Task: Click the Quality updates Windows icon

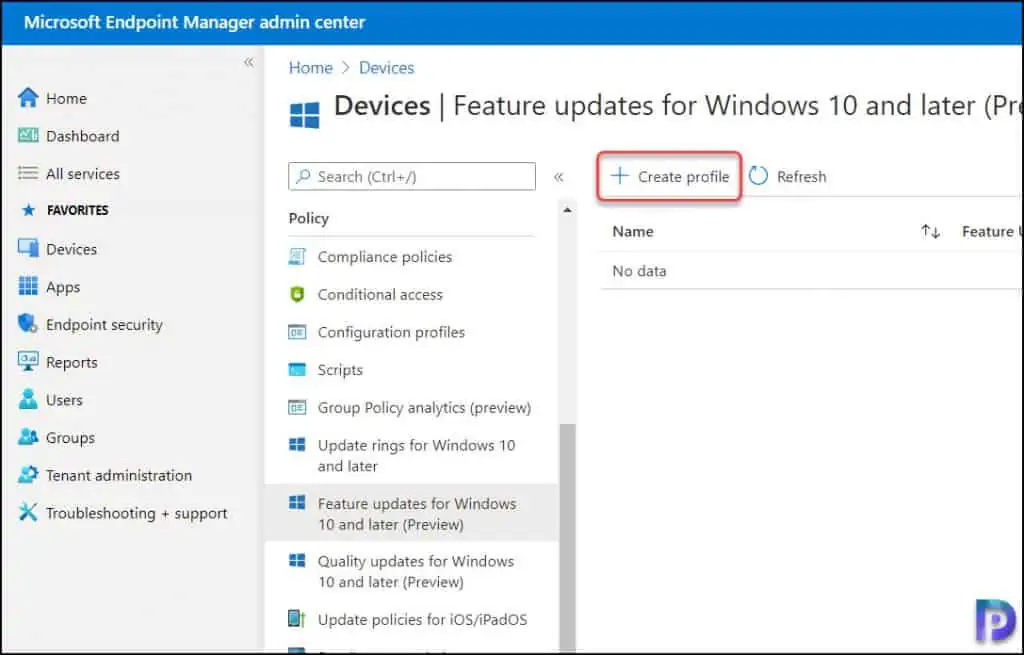Action: coord(297,560)
